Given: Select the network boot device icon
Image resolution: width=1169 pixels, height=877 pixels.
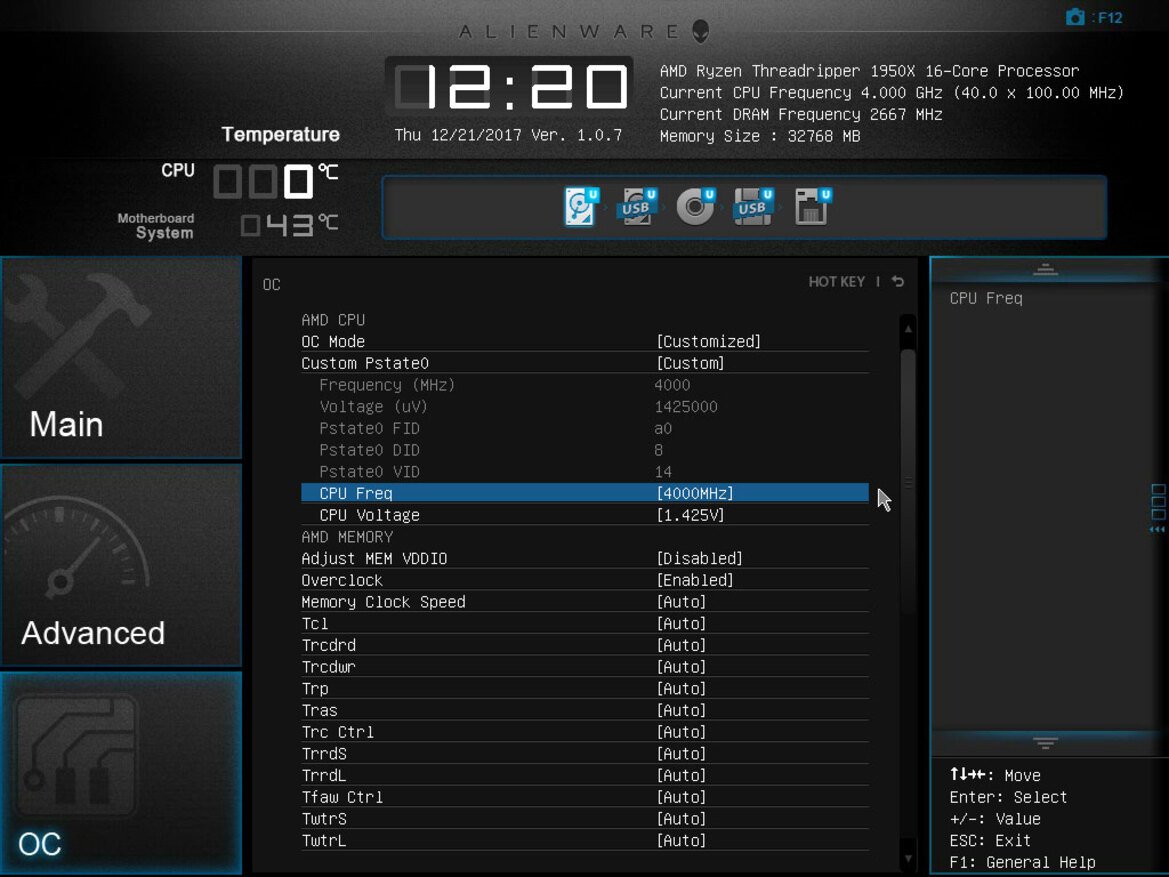Looking at the screenshot, I should [x=812, y=206].
